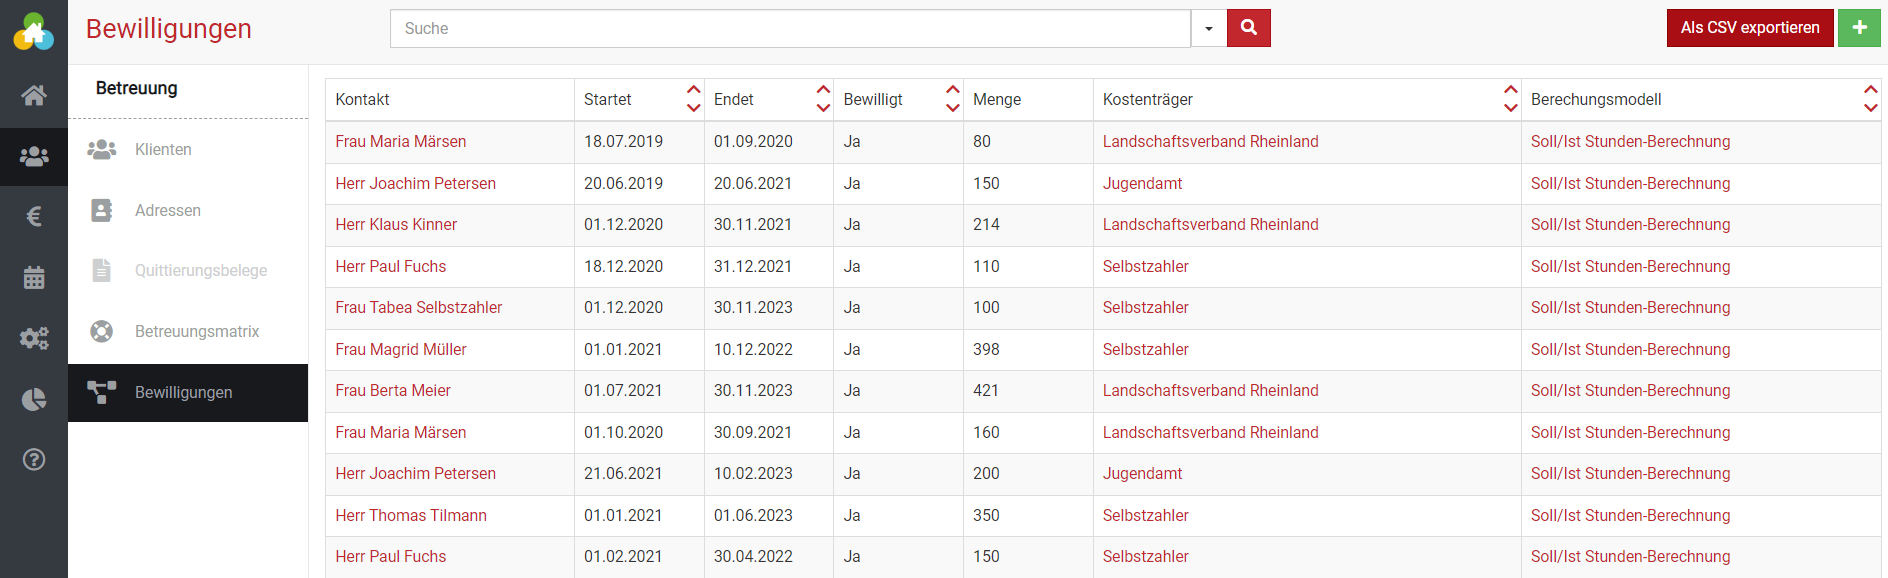Open Jugendamt link in 20.06.2019 row

click(1142, 184)
